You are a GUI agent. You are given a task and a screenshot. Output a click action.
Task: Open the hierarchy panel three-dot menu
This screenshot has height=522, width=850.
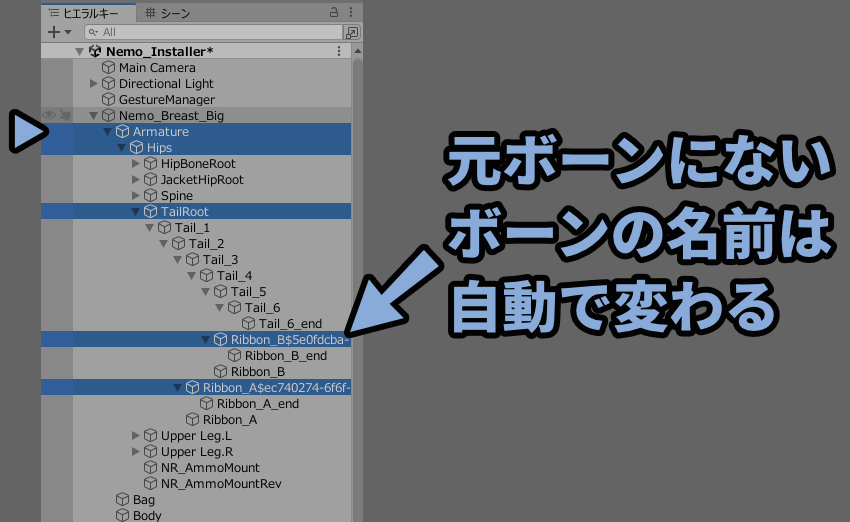[351, 12]
